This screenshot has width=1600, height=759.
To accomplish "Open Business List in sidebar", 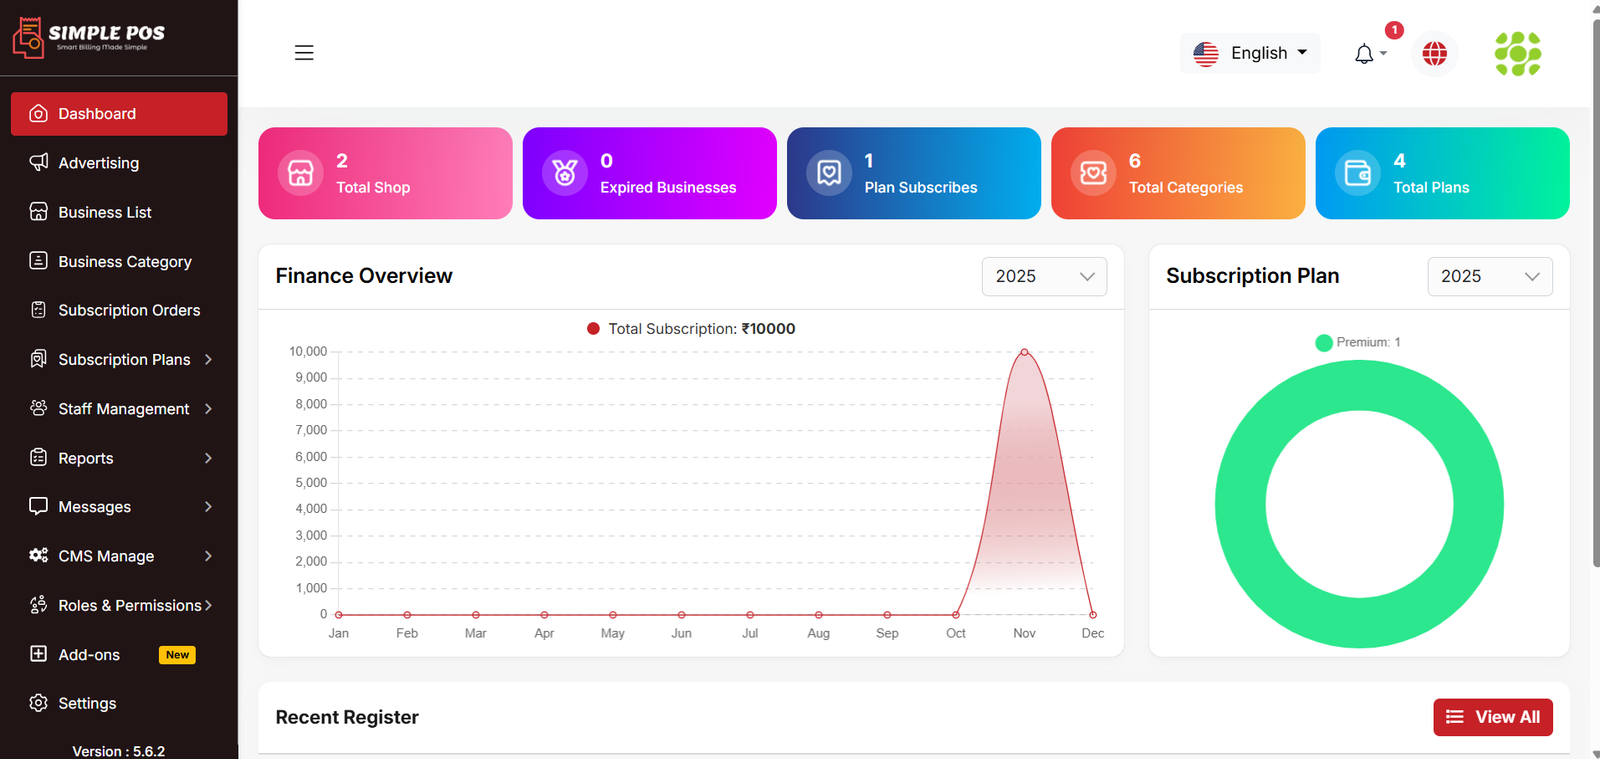I will [104, 212].
